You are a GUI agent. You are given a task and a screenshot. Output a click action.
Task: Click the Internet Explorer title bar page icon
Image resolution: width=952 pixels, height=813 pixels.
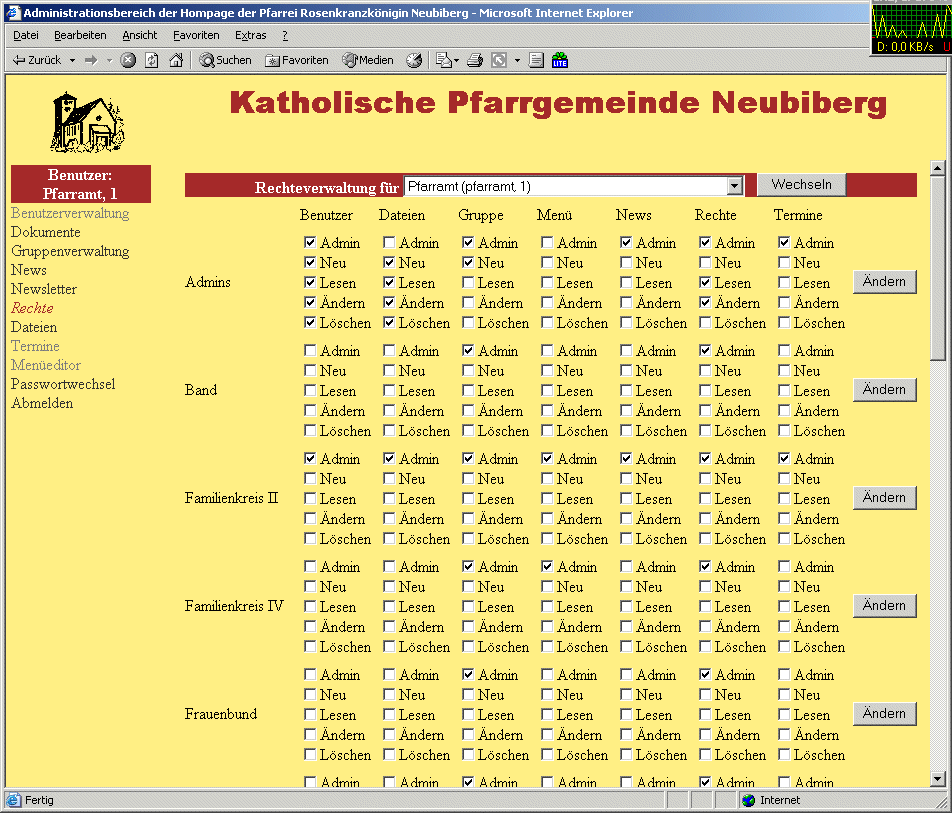13,12
